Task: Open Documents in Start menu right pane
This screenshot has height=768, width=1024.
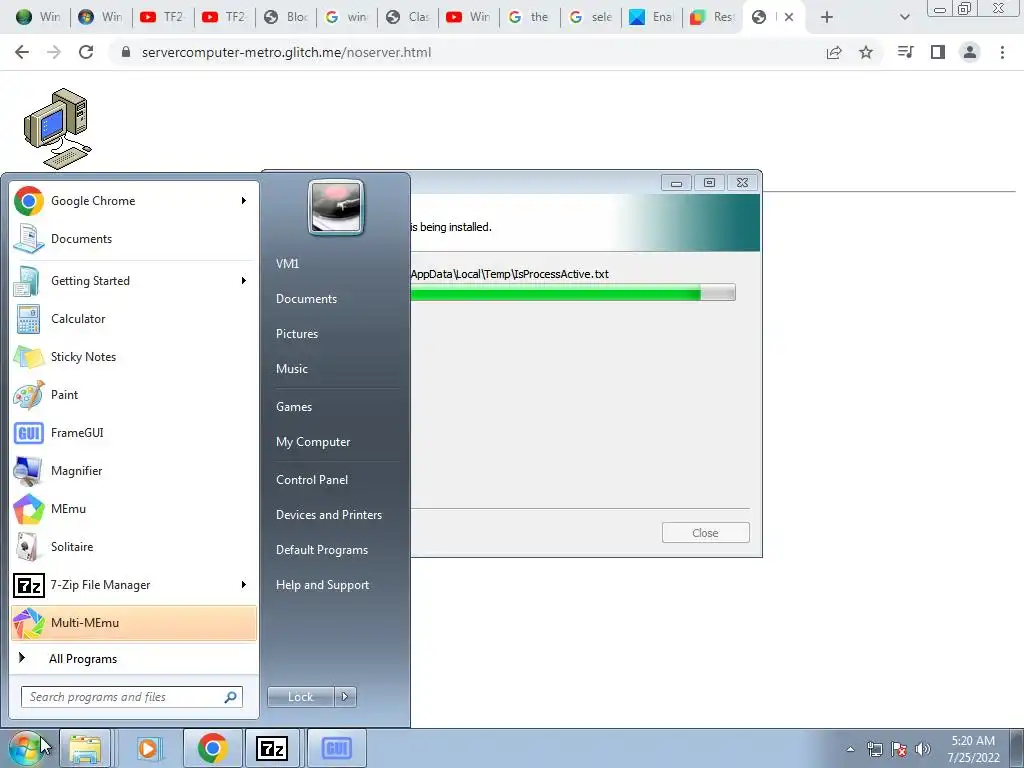Action: (x=306, y=298)
